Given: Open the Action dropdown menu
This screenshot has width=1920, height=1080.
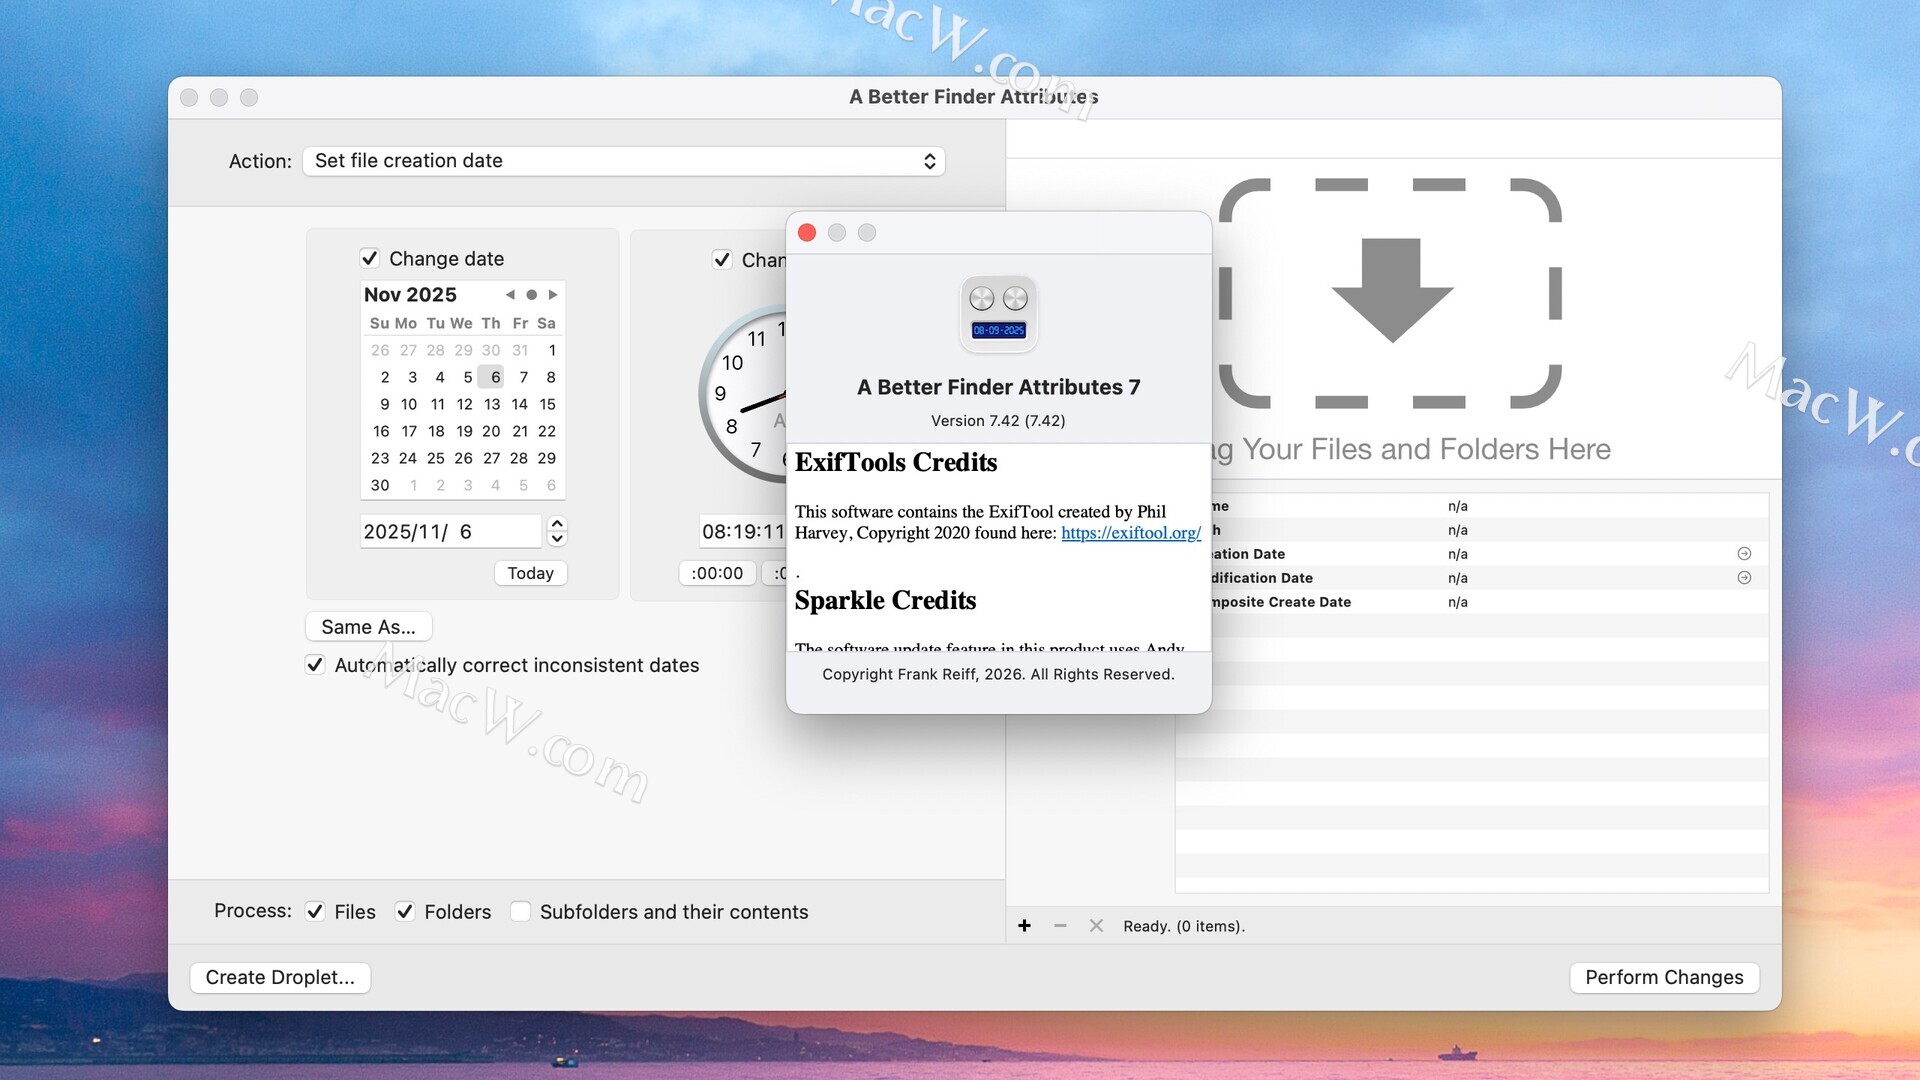Looking at the screenshot, I should (x=623, y=161).
